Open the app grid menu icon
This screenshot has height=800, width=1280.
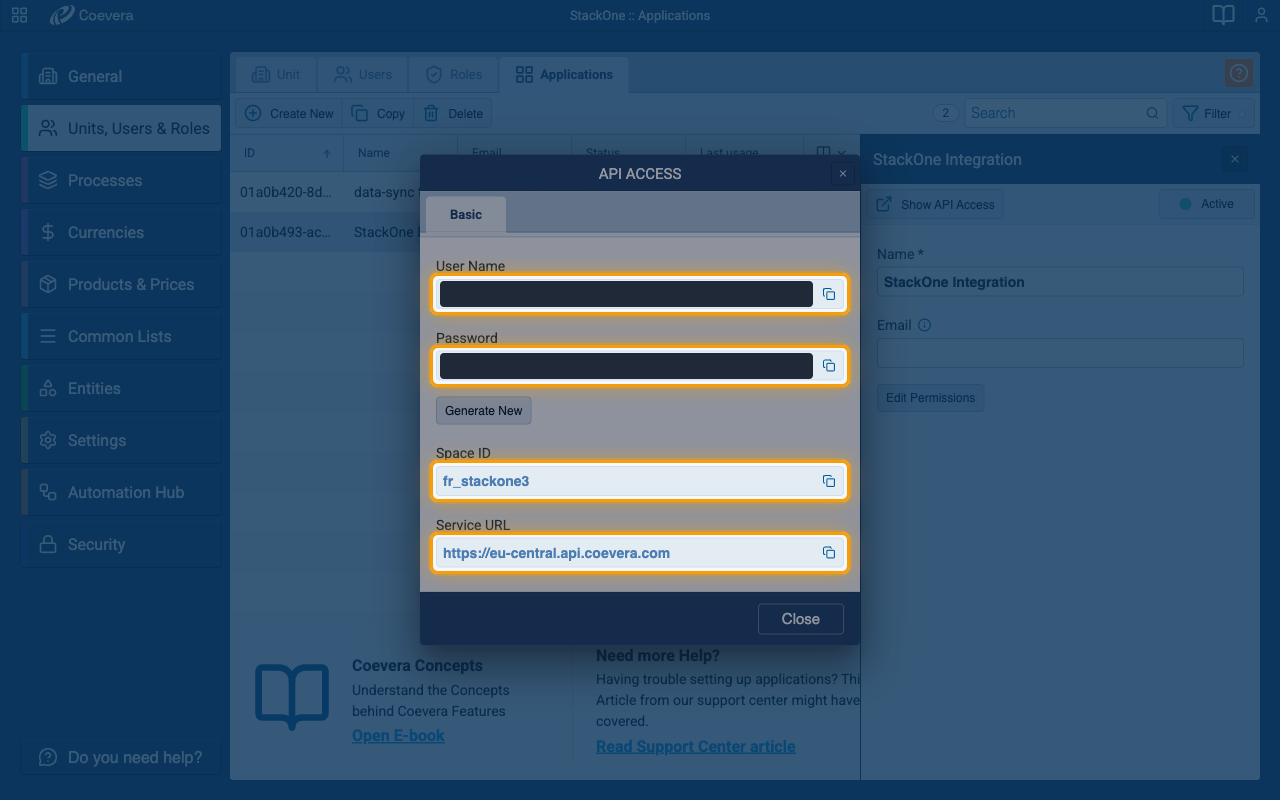(x=19, y=15)
